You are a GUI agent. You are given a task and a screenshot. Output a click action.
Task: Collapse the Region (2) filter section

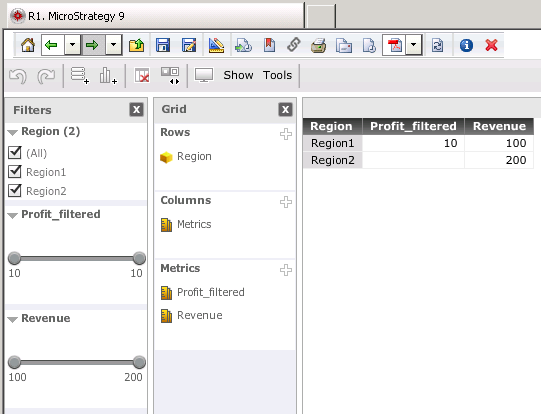(12, 132)
